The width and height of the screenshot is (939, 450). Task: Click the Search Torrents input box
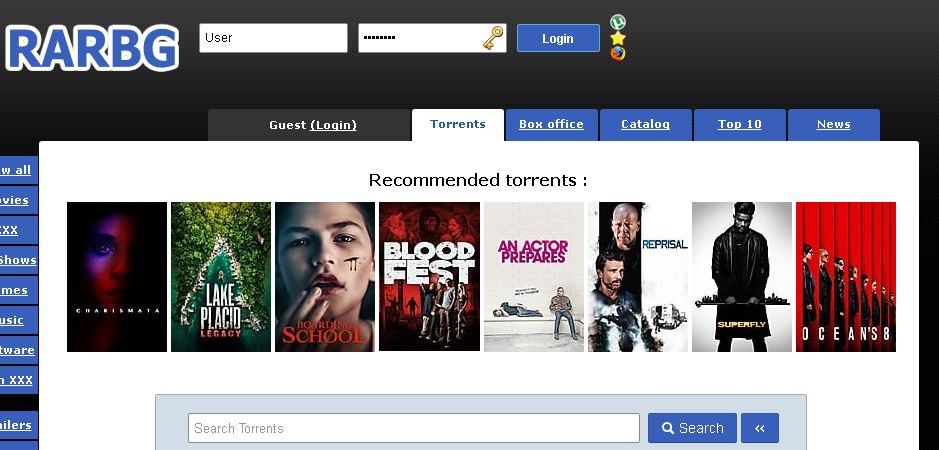tap(414, 428)
